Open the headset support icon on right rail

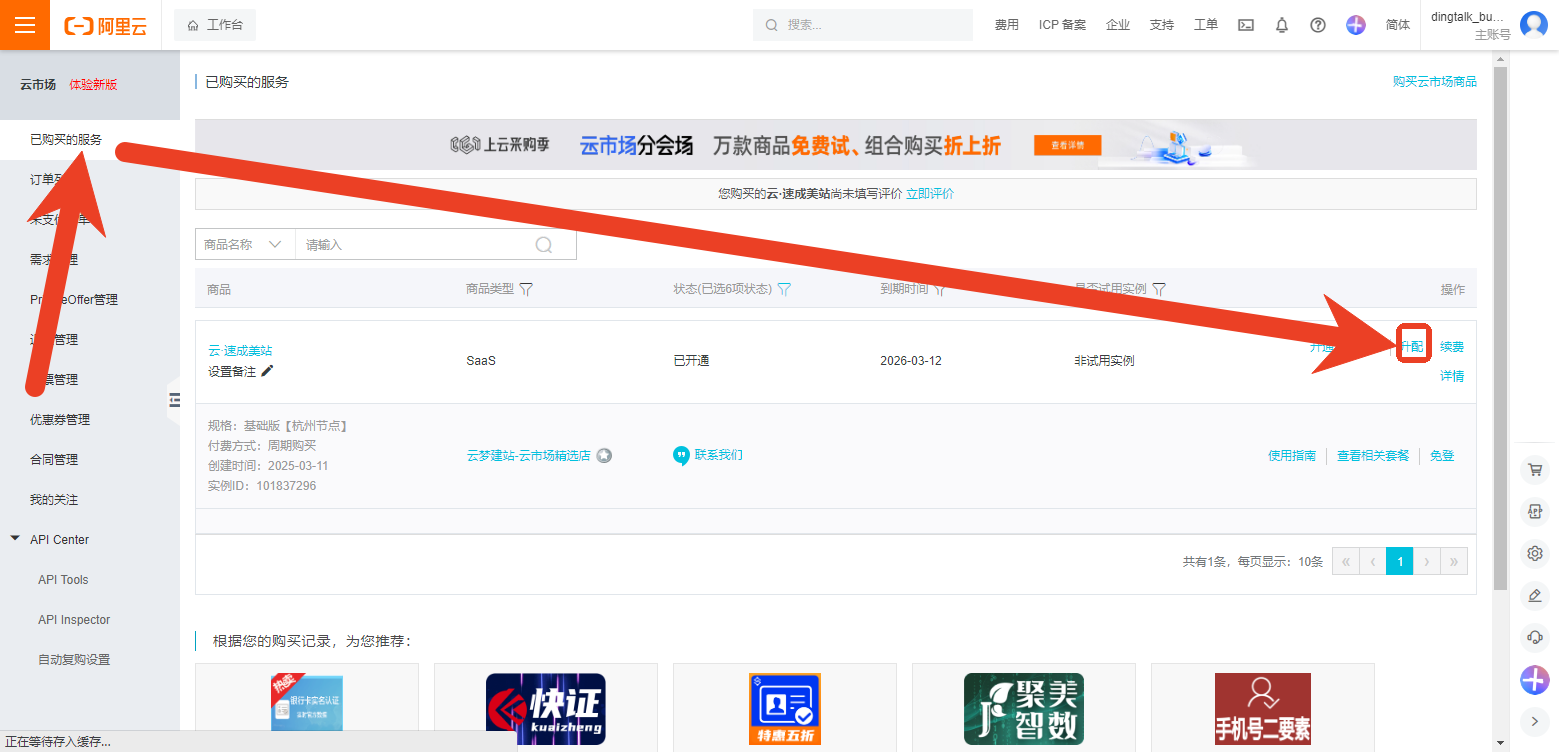click(x=1535, y=637)
